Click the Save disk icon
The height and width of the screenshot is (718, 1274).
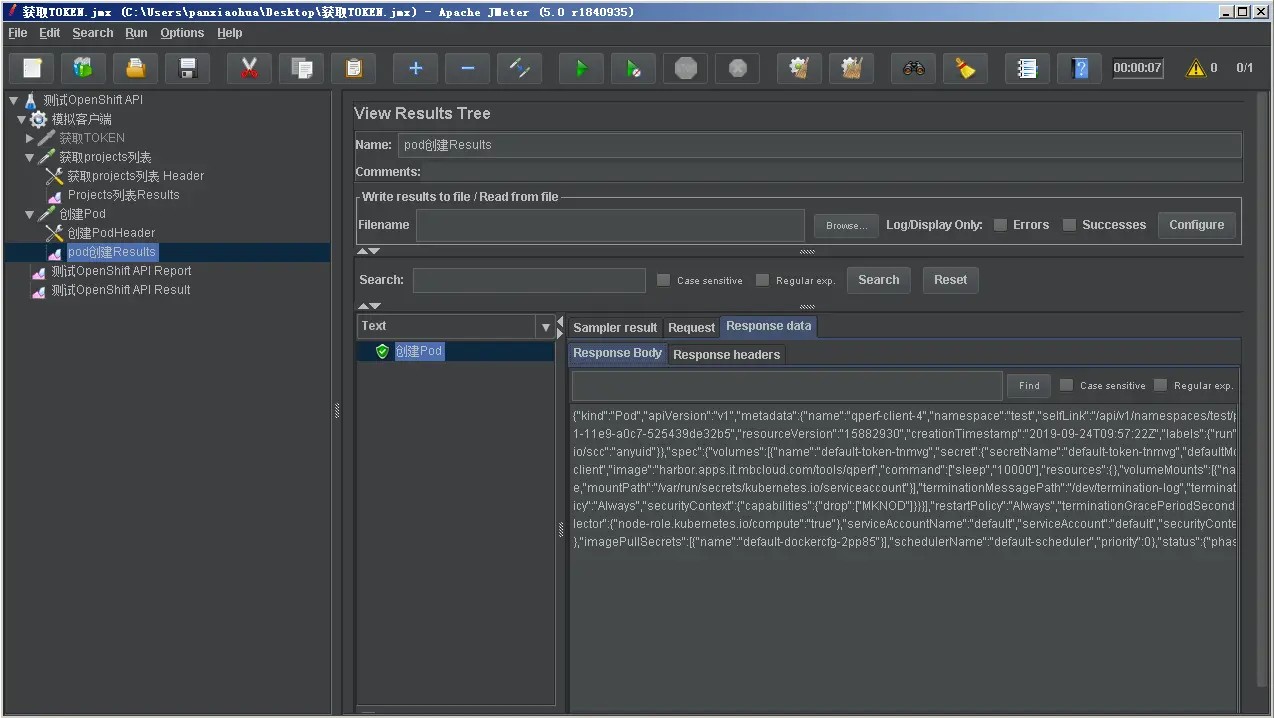[x=187, y=68]
